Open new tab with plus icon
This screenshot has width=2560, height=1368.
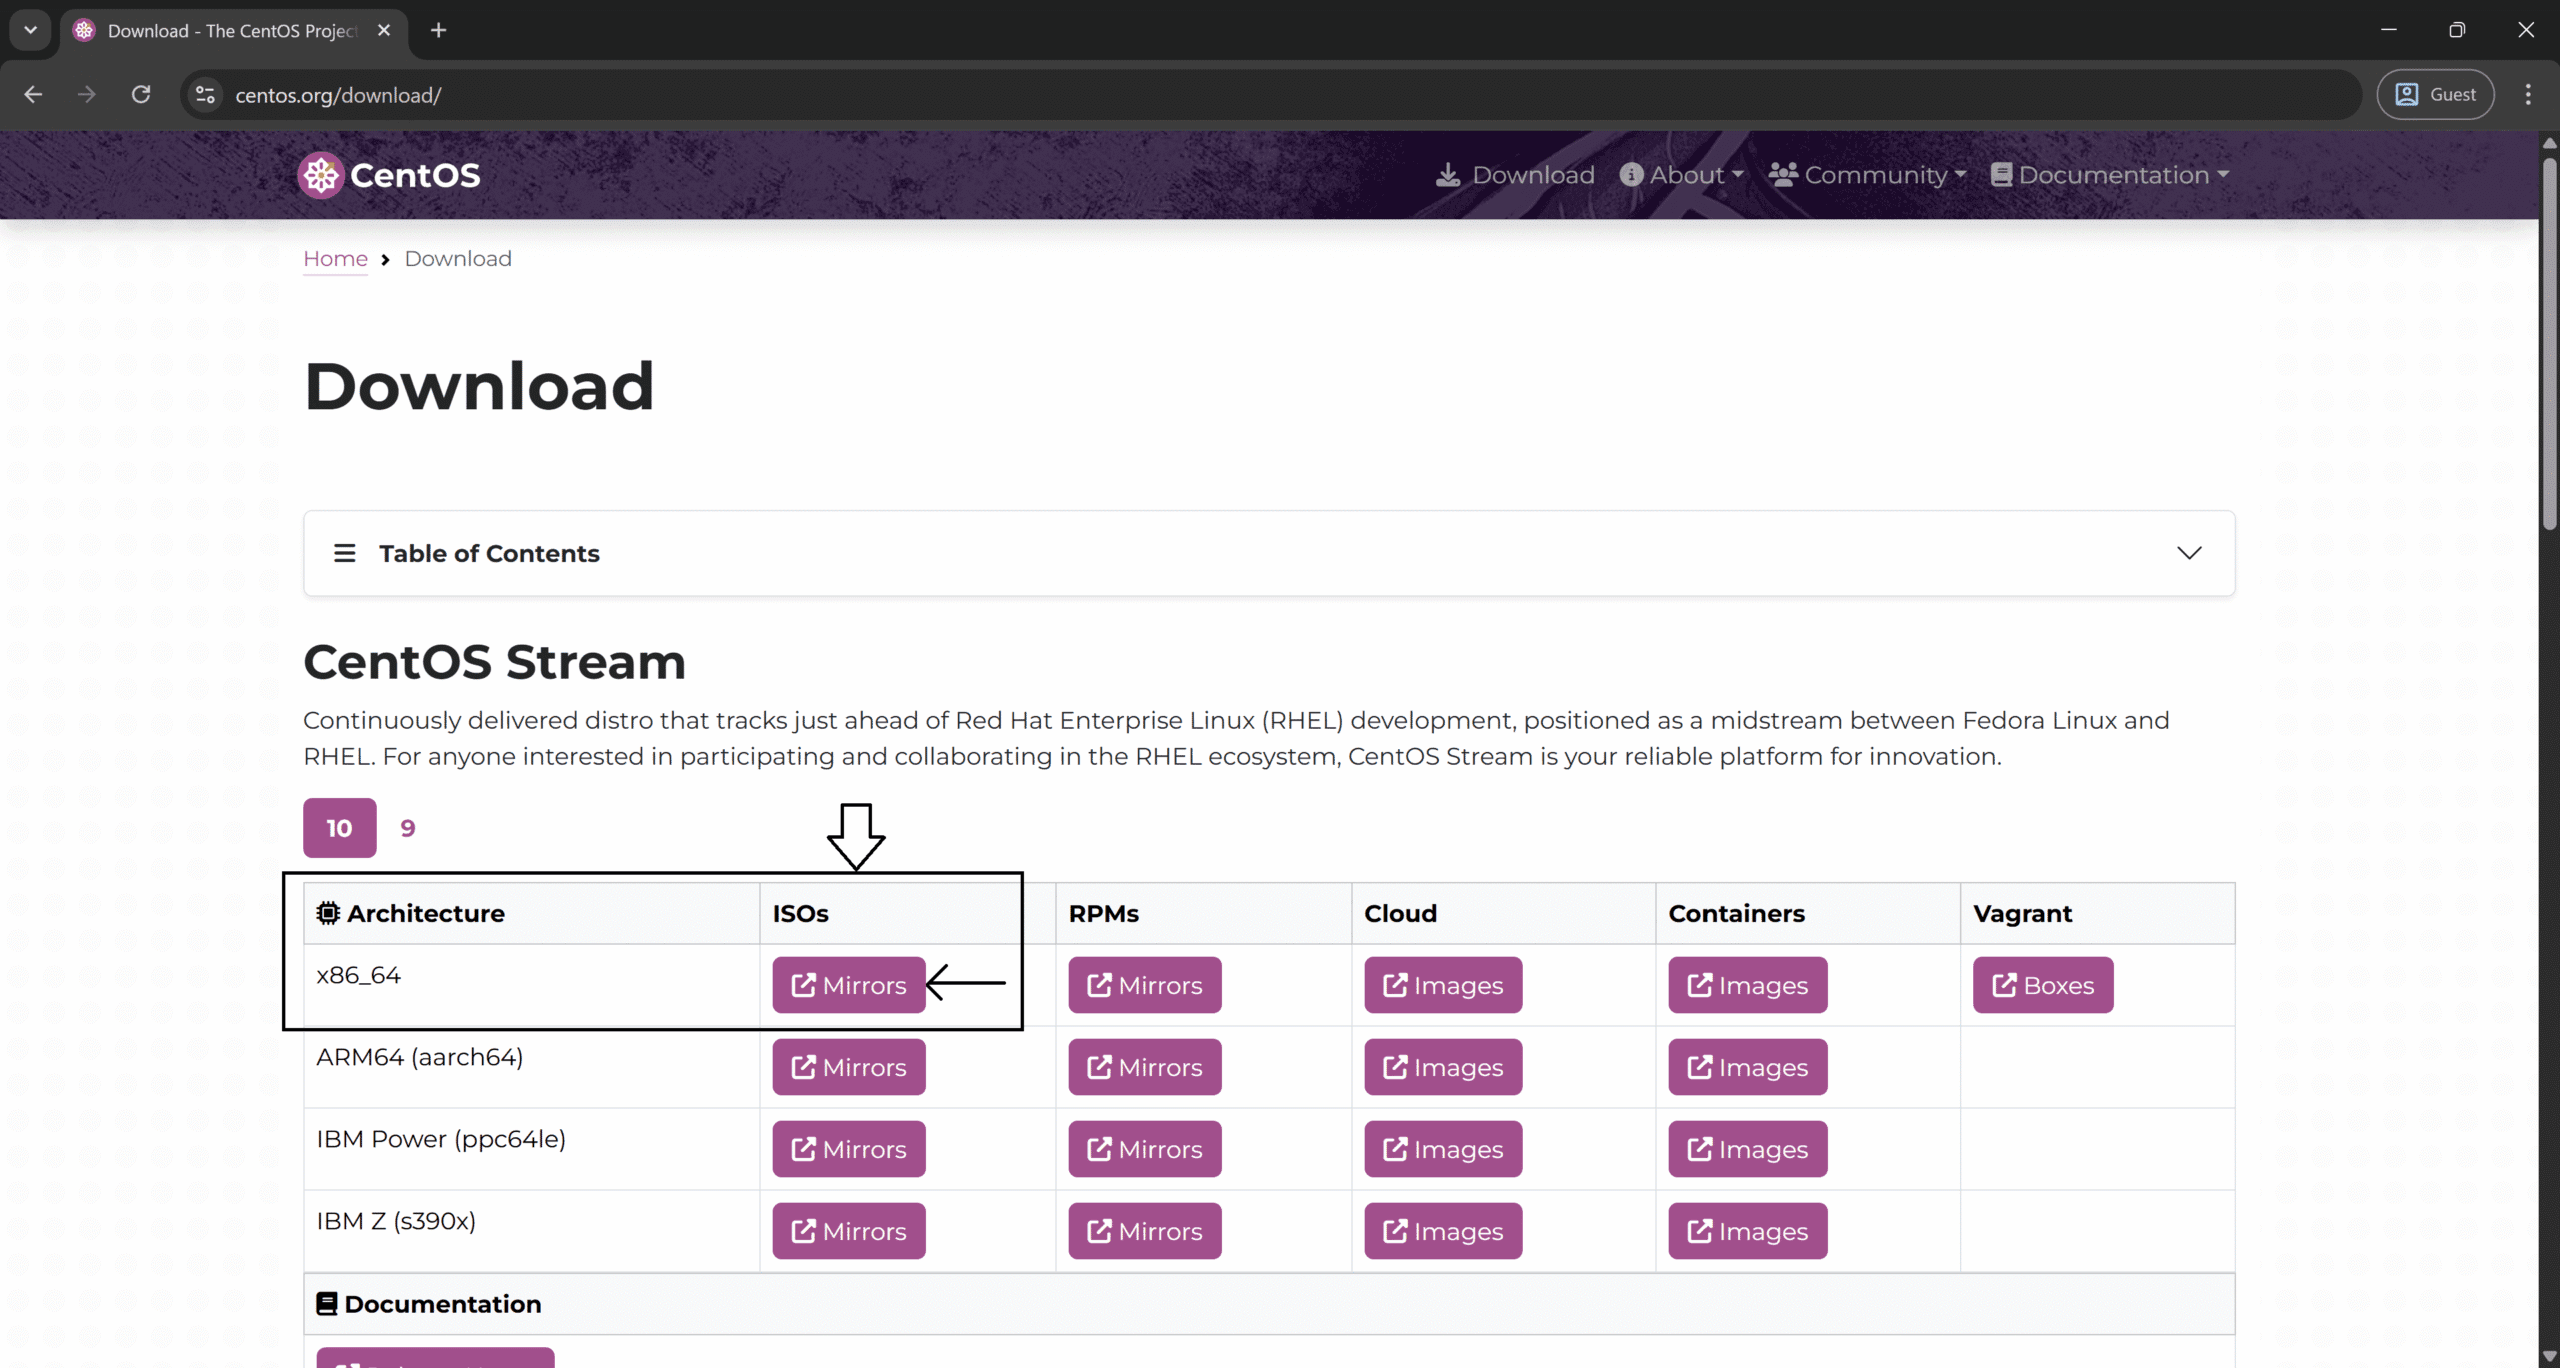(x=438, y=30)
